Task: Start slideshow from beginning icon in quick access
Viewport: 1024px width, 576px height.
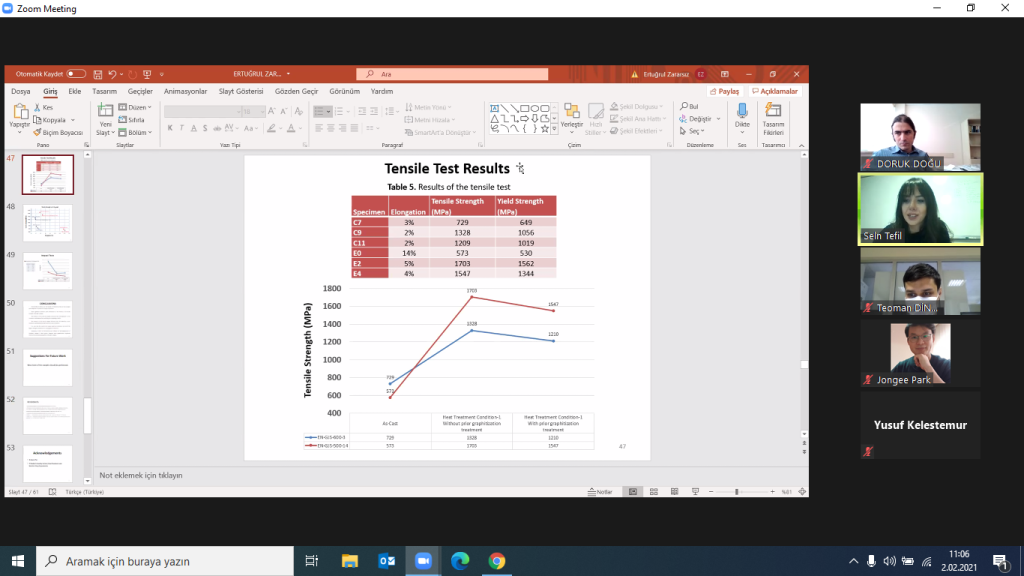Action: (147, 74)
